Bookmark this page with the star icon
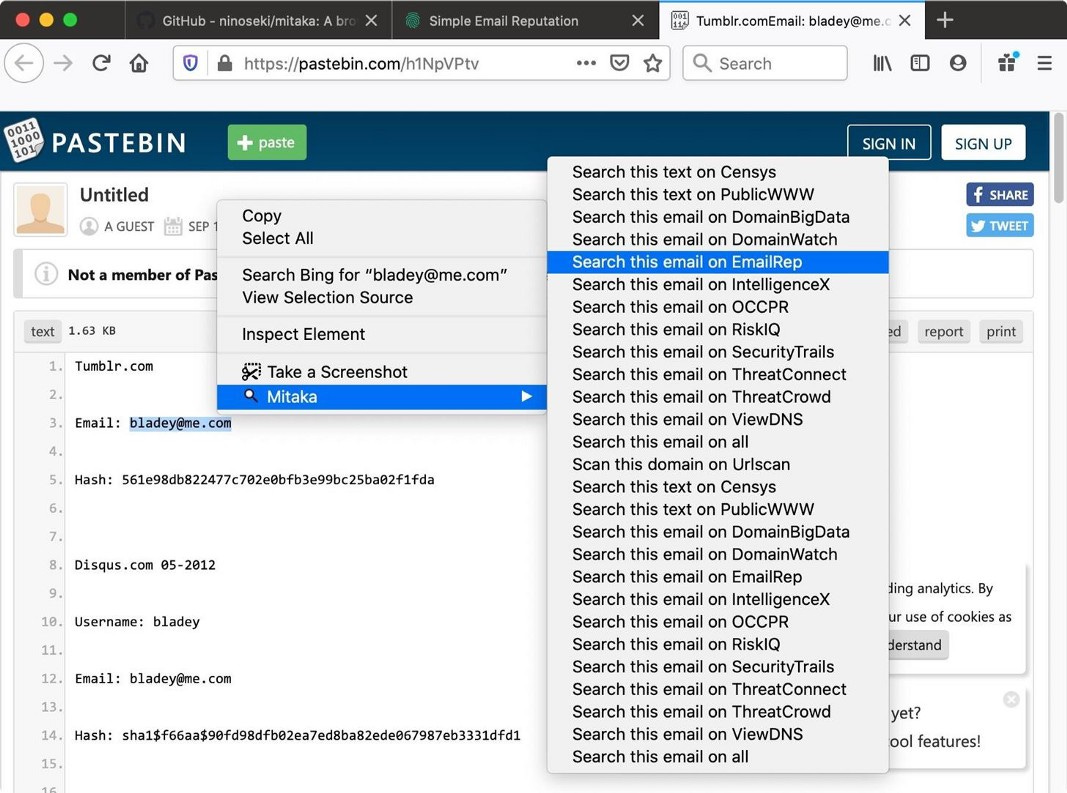The width and height of the screenshot is (1067, 793). point(653,63)
